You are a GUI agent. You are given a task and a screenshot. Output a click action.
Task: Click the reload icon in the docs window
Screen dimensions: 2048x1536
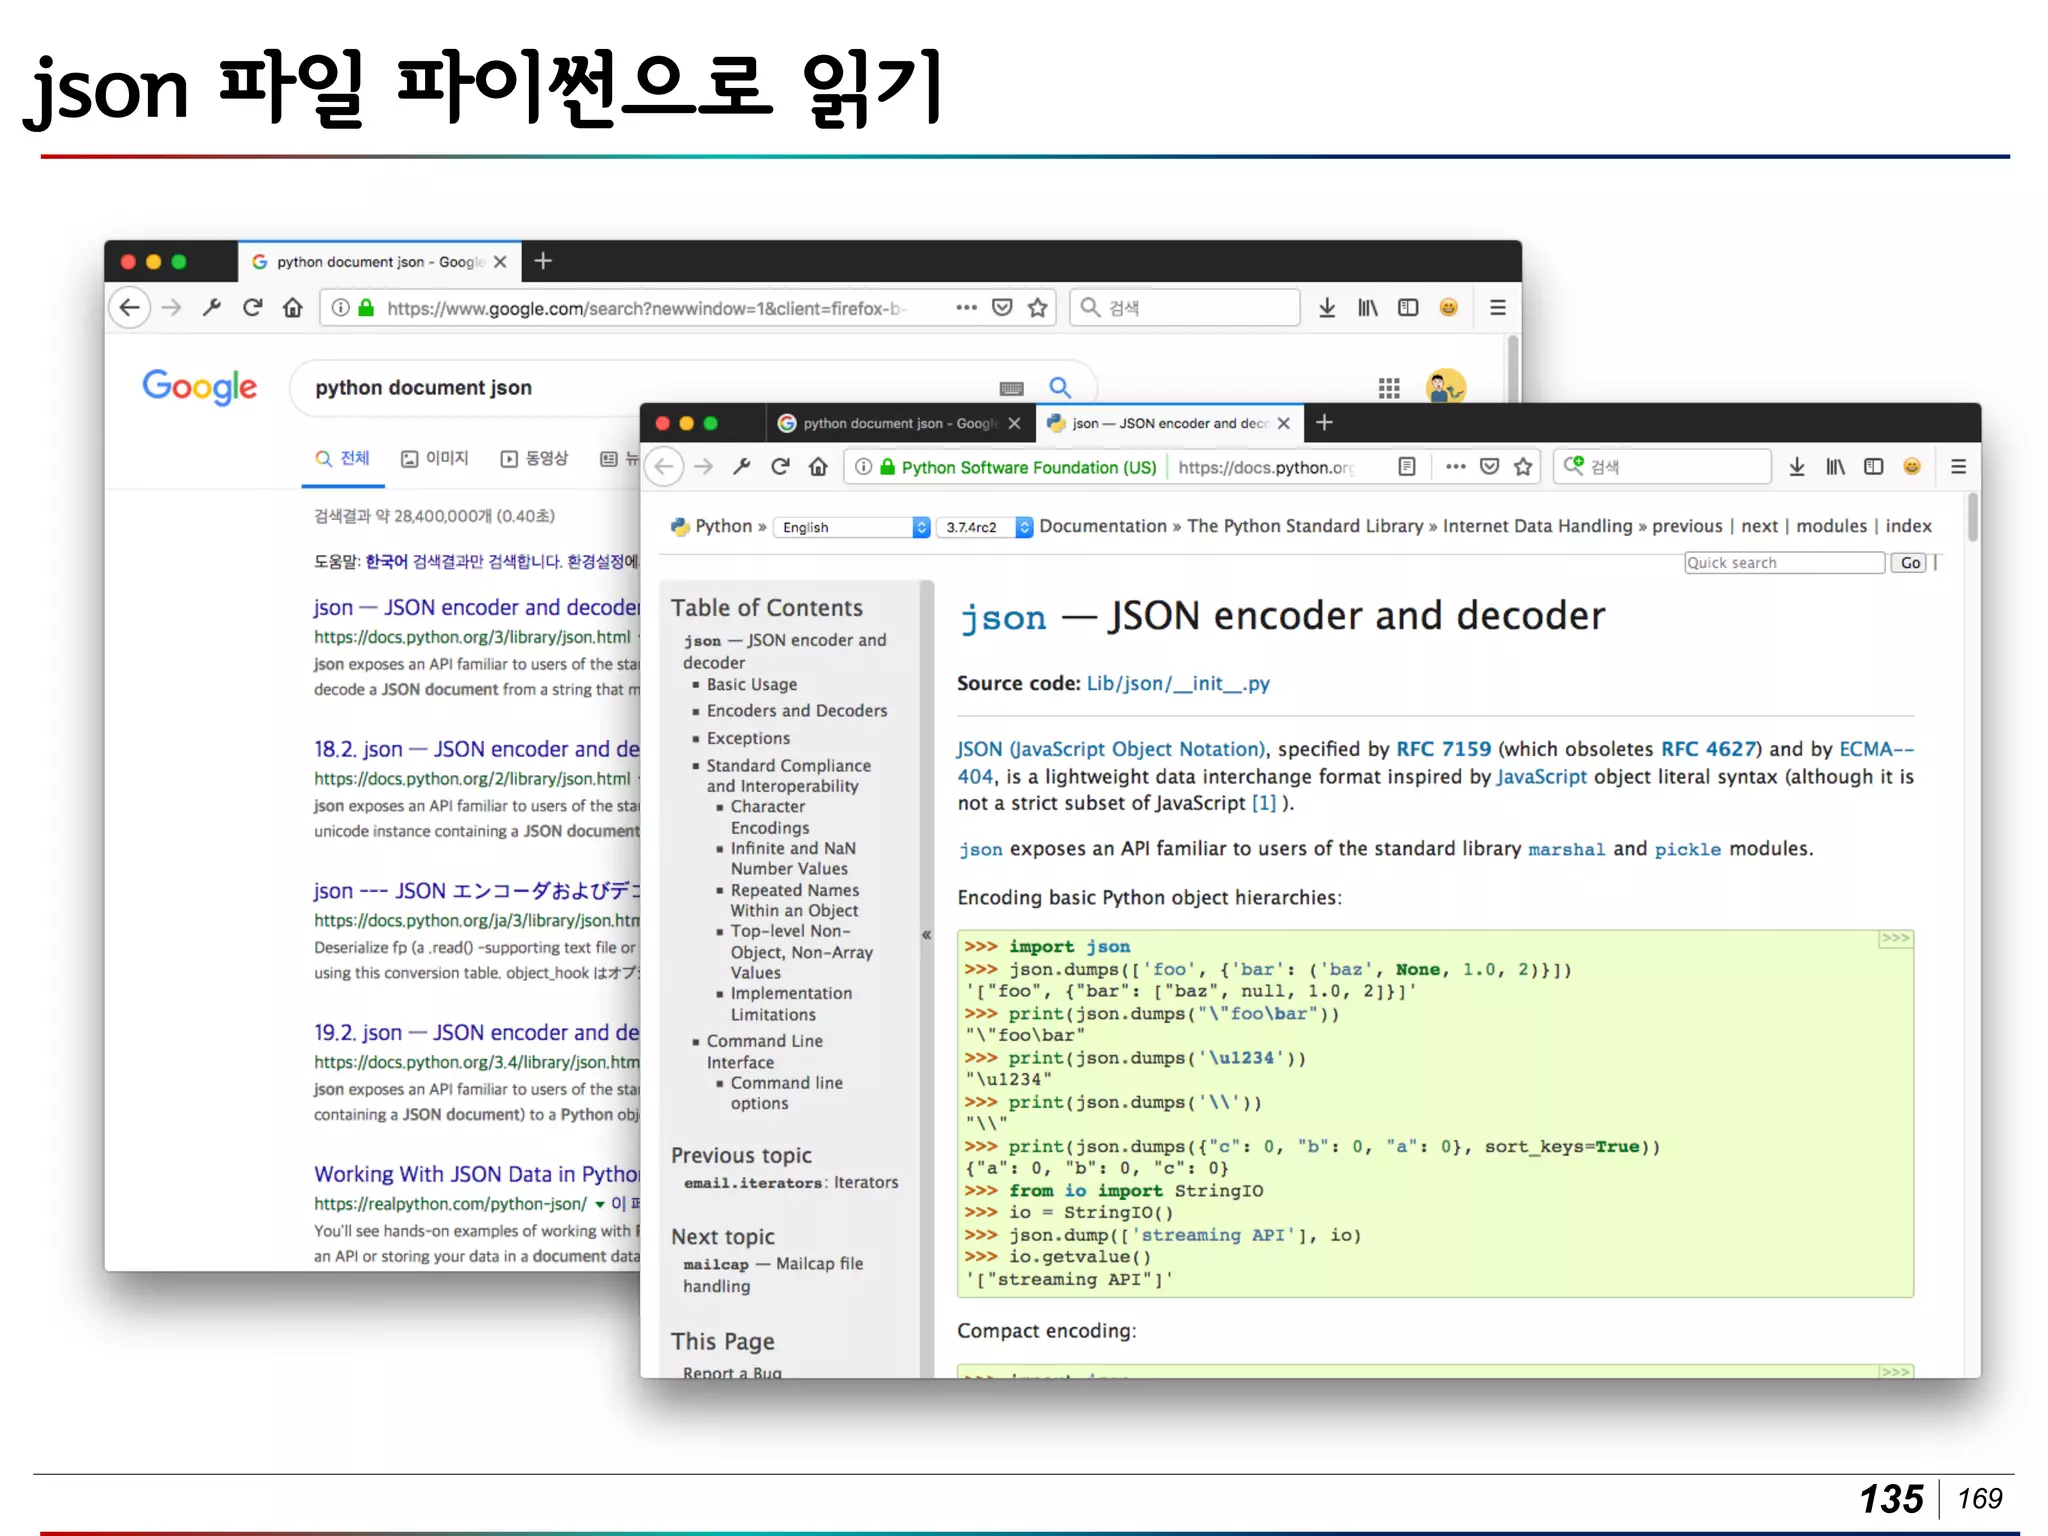[780, 467]
